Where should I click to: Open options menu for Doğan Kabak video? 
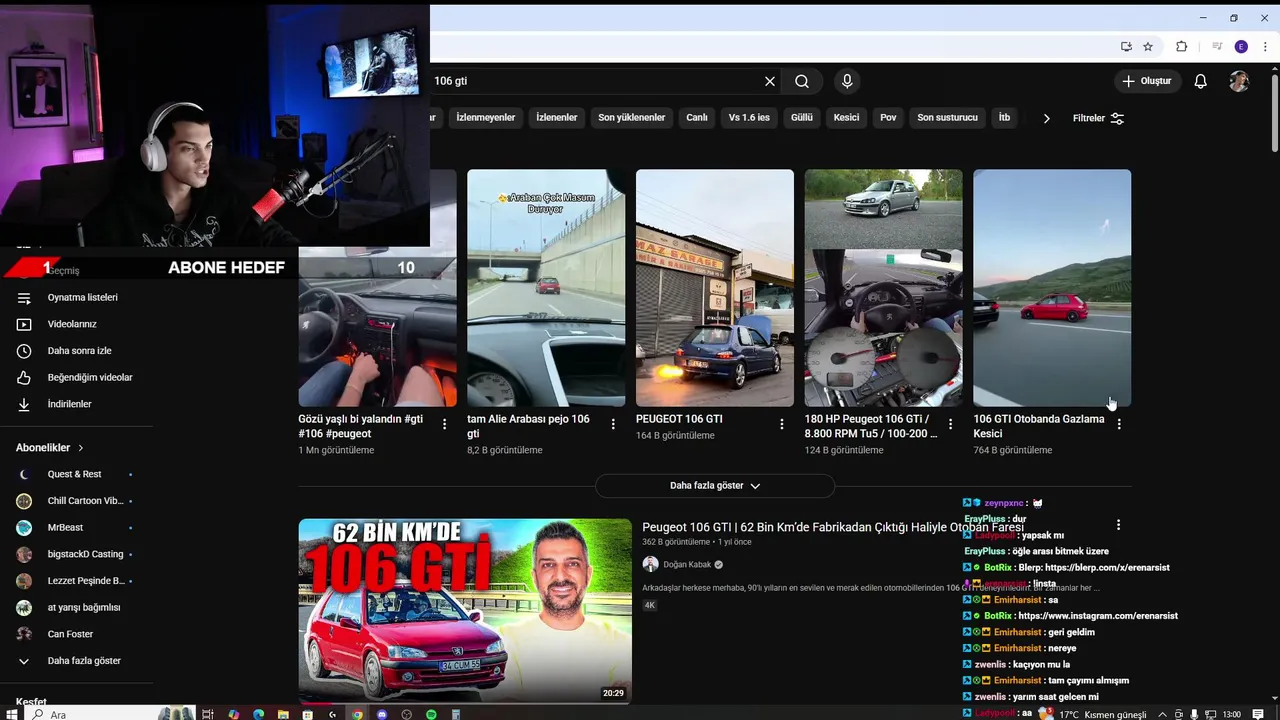click(x=1118, y=525)
